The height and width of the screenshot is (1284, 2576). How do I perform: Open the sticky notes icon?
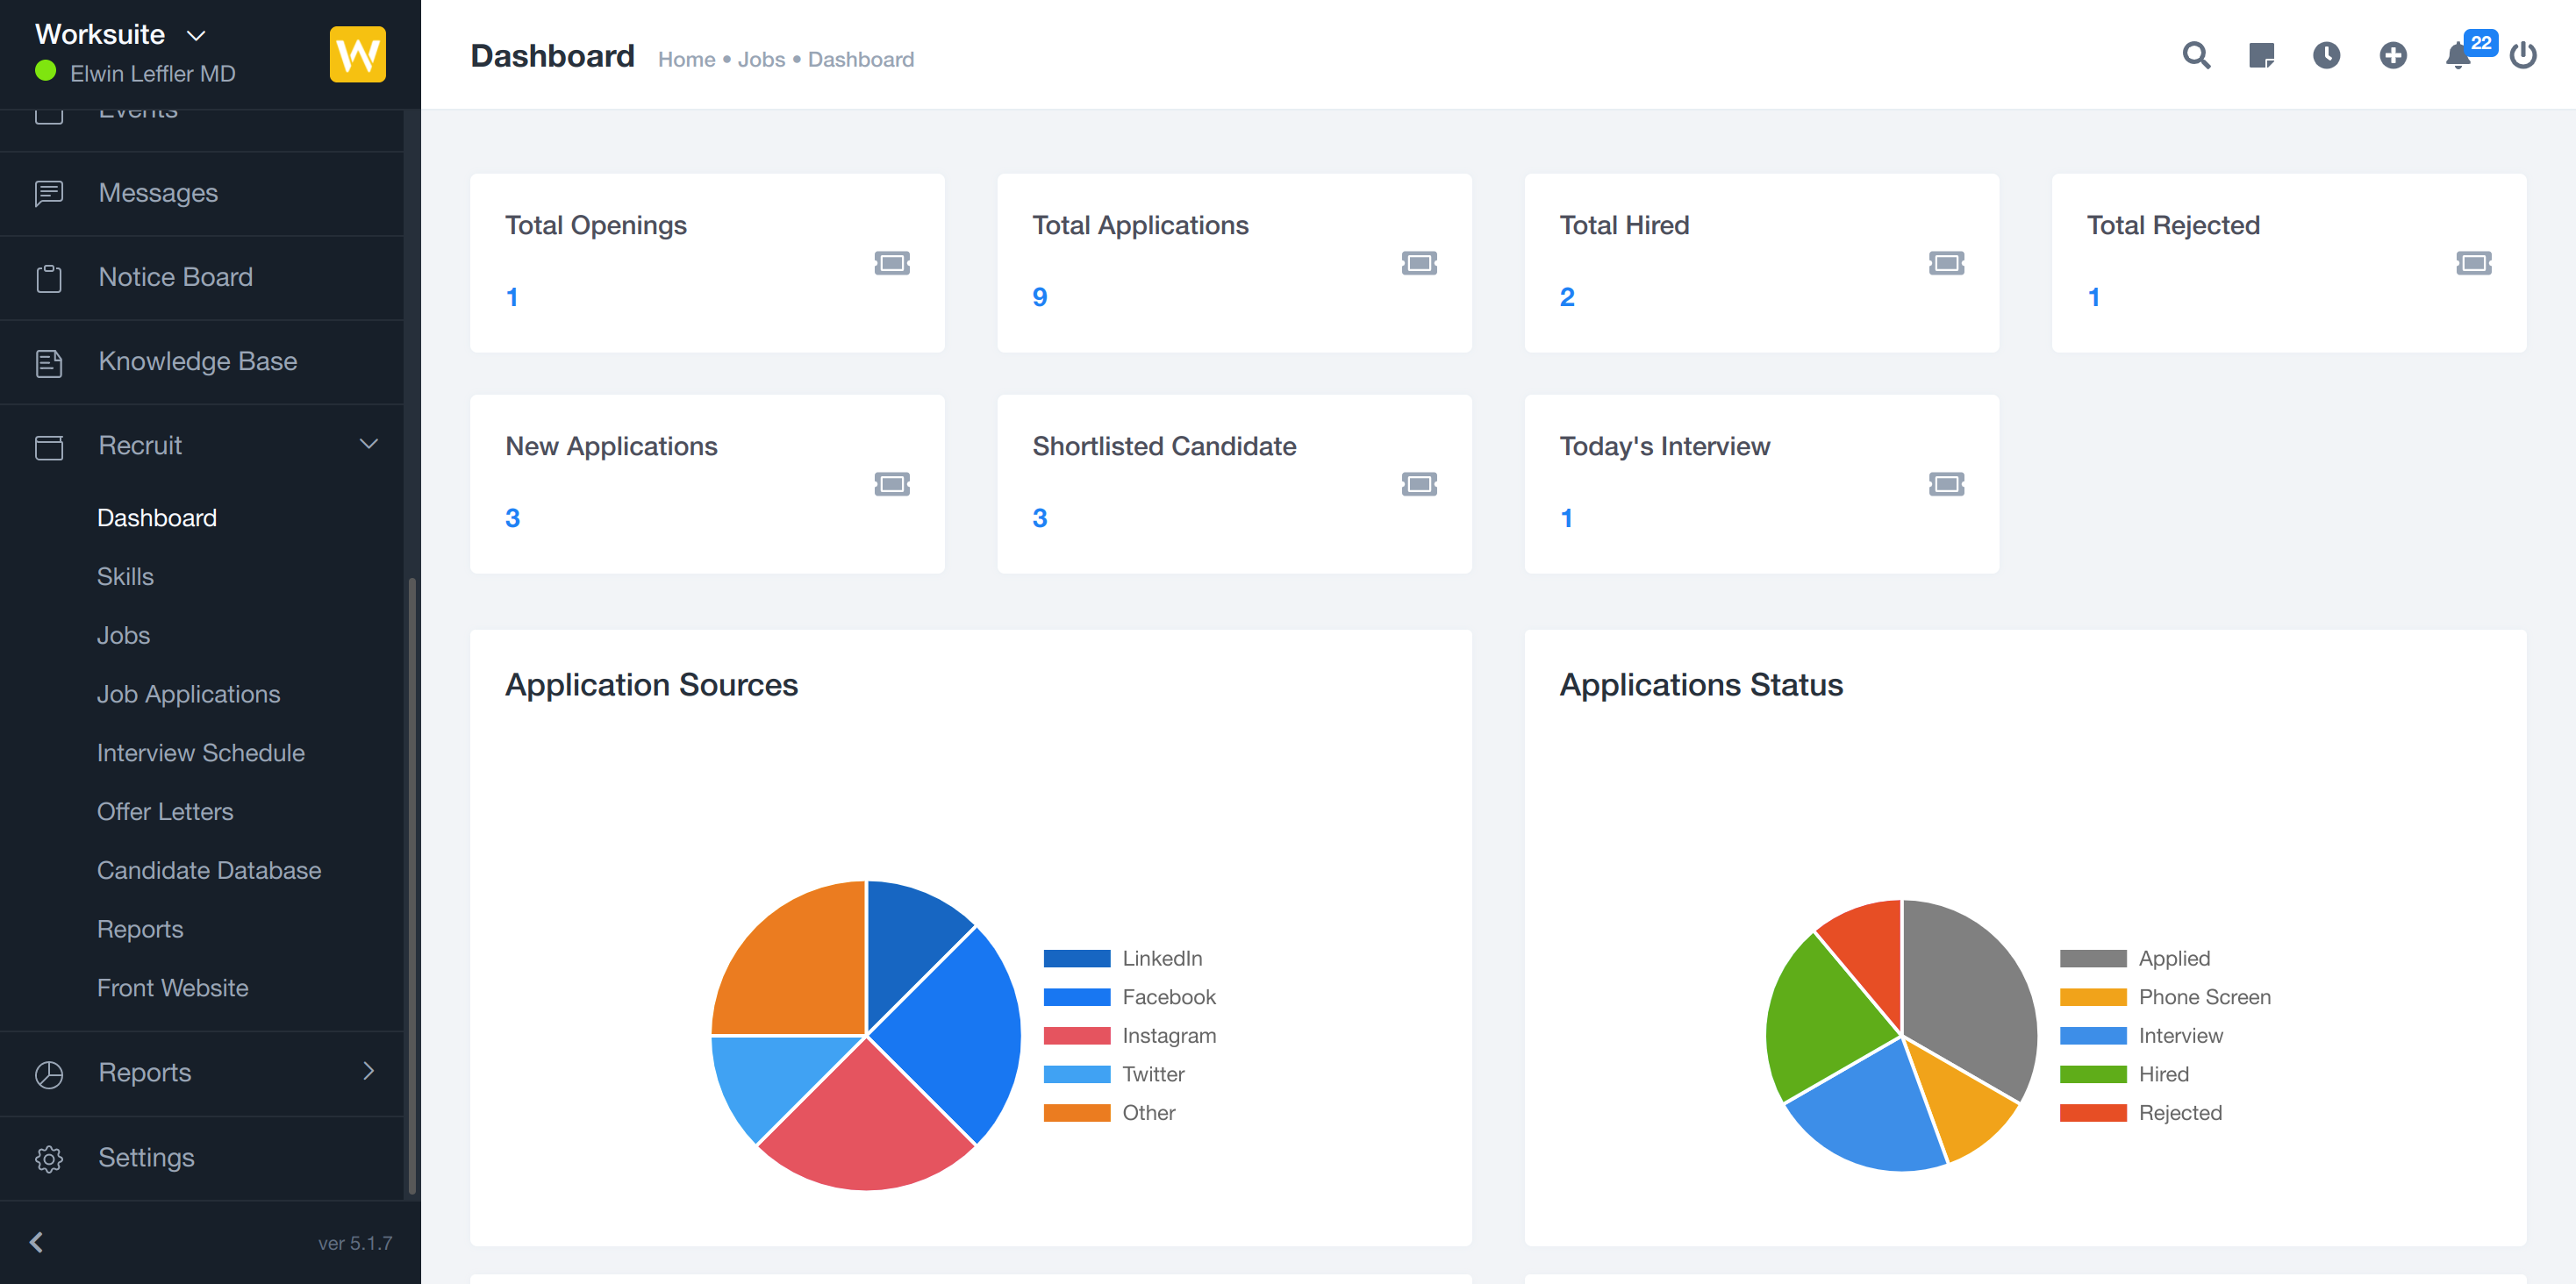2261,55
